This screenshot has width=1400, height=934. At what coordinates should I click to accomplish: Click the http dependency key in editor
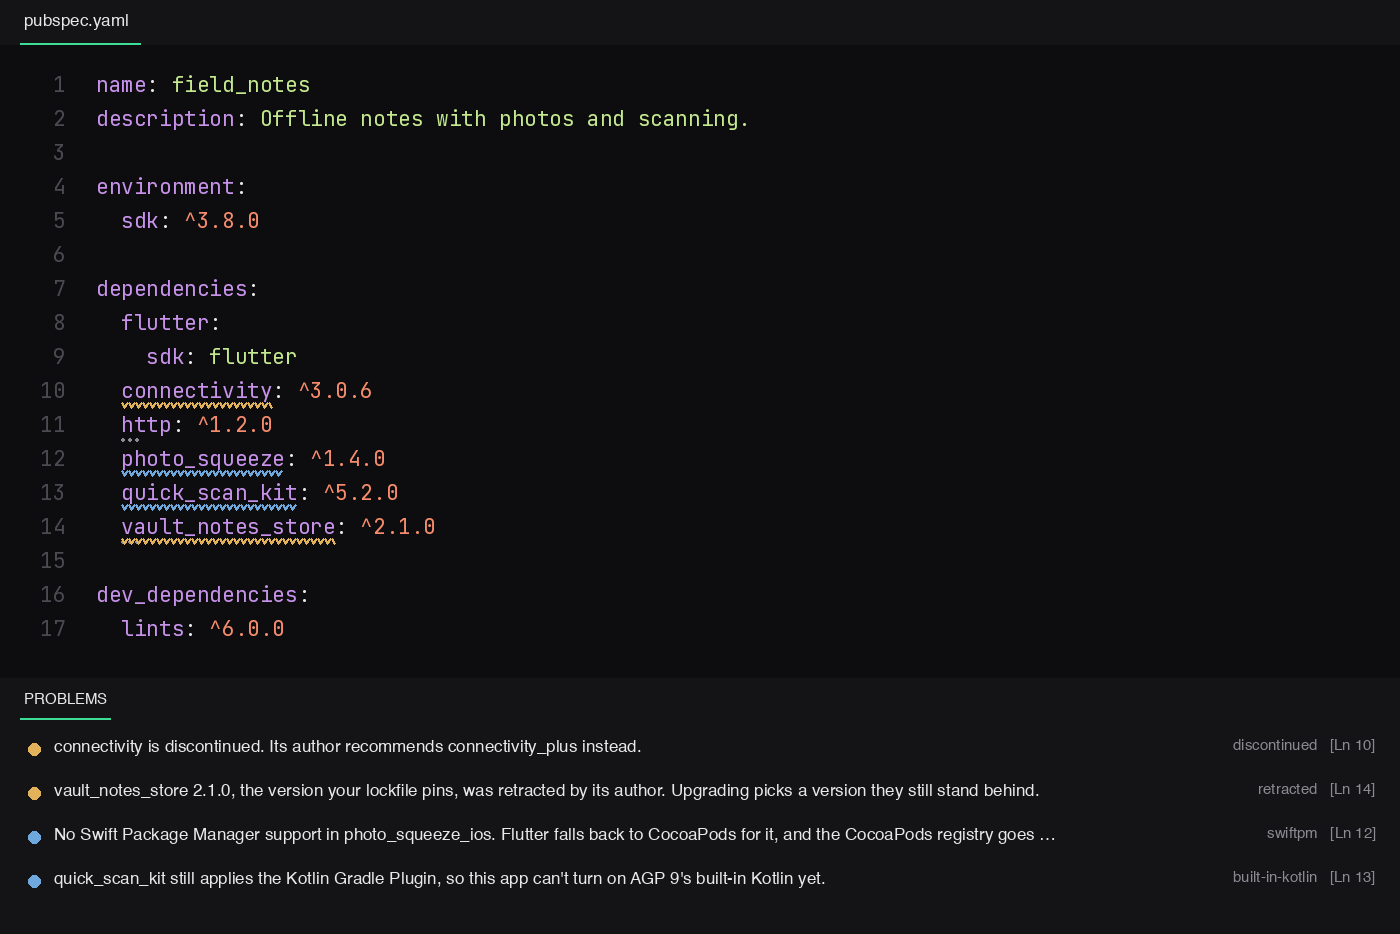[146, 425]
